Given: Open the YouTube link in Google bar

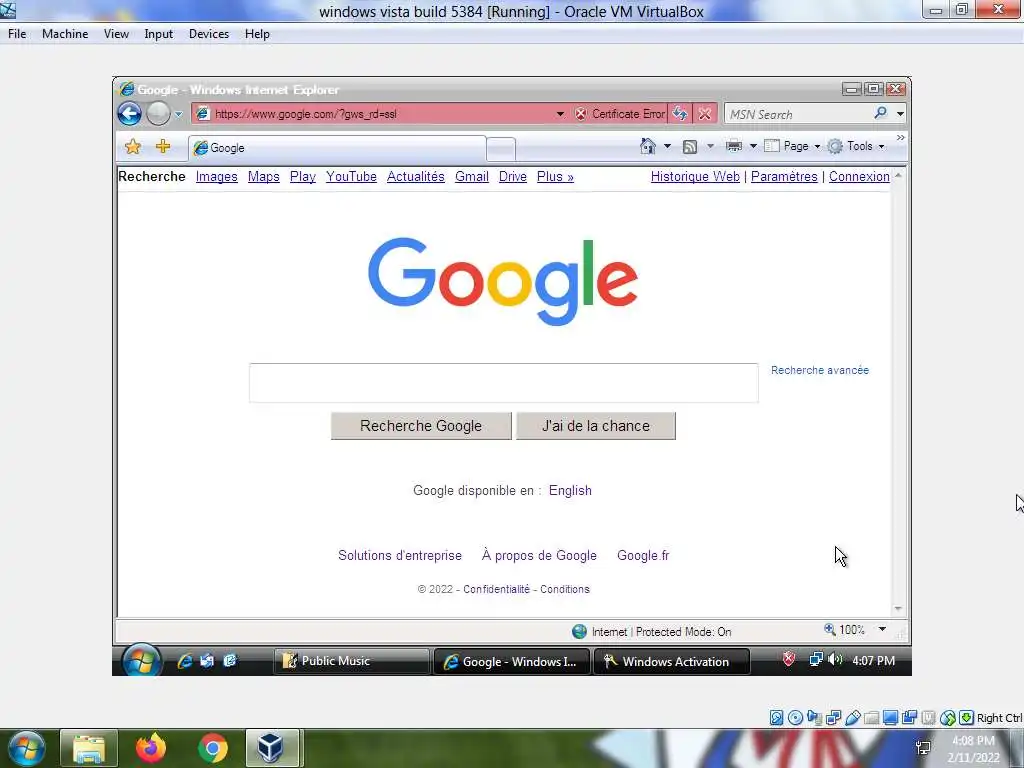Looking at the screenshot, I should click(x=351, y=177).
